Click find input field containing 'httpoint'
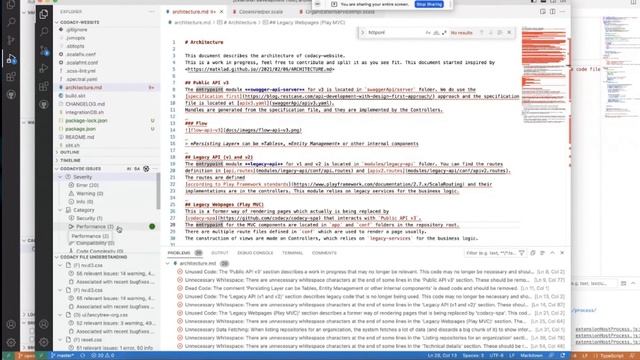 point(395,32)
